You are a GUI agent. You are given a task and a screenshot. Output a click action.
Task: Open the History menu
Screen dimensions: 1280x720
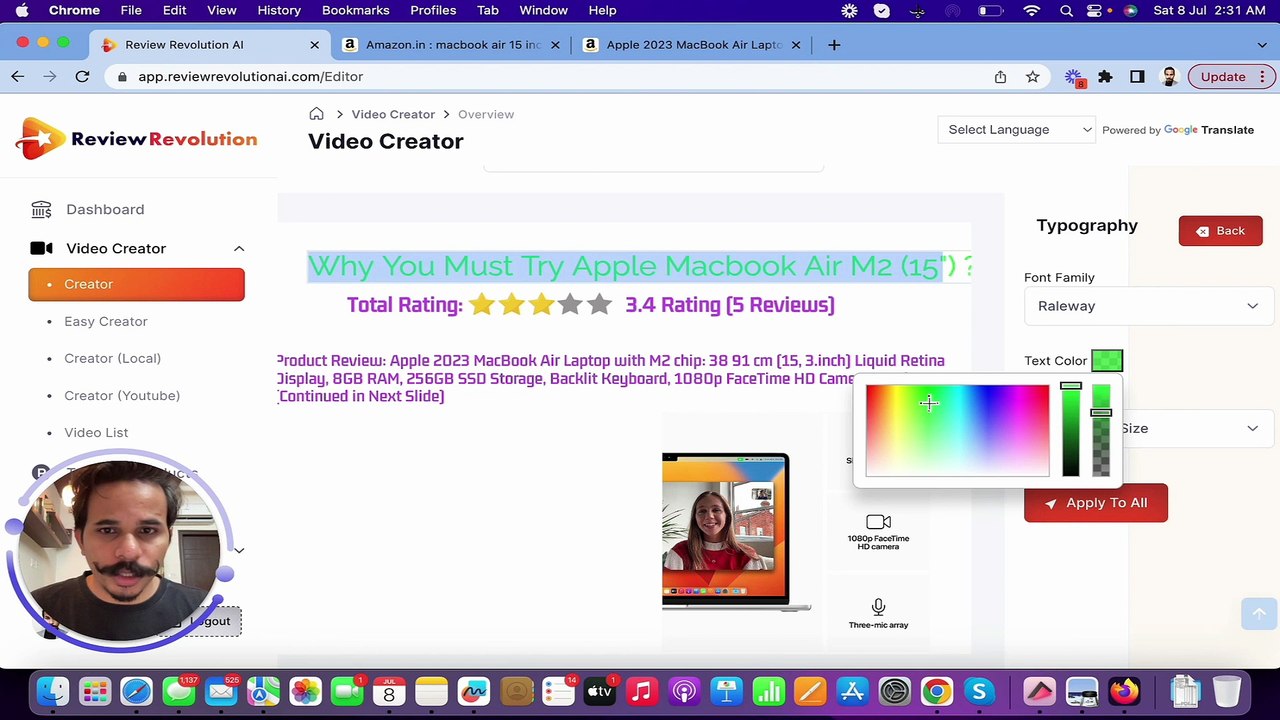pyautogui.click(x=279, y=10)
